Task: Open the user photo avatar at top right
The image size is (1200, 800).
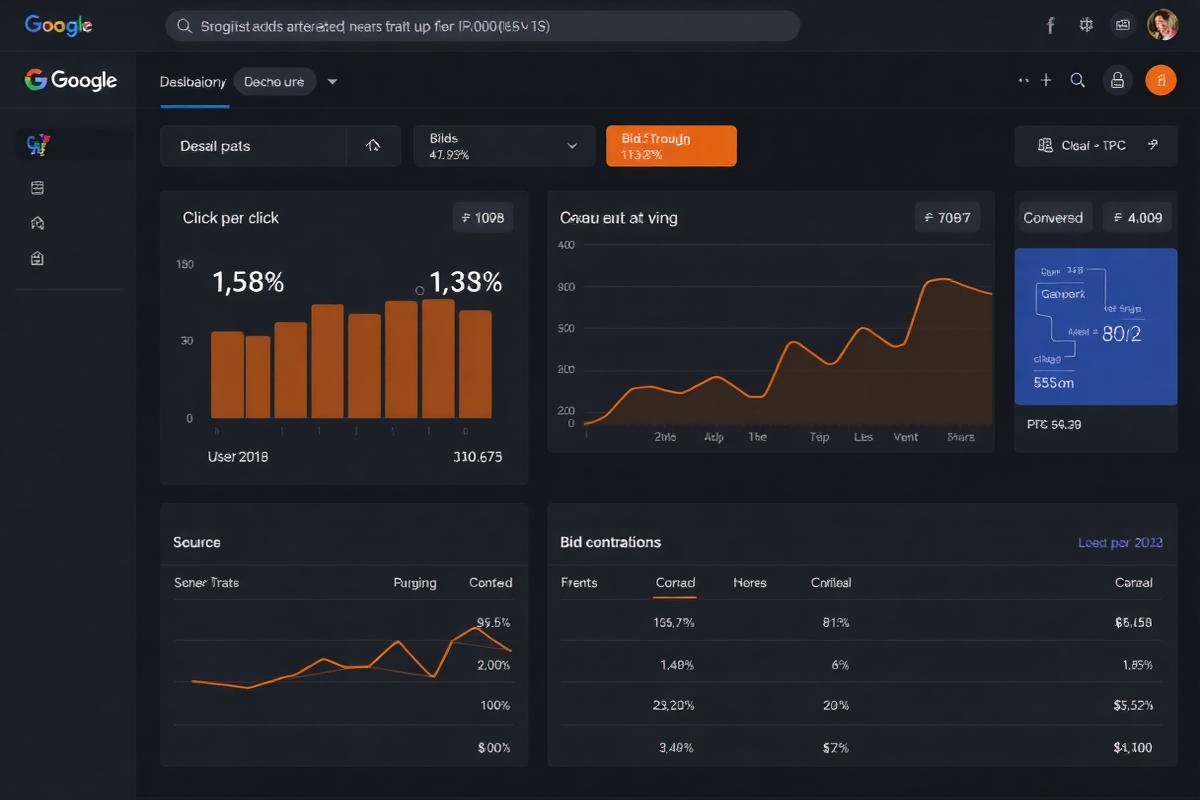Action: [x=1162, y=25]
